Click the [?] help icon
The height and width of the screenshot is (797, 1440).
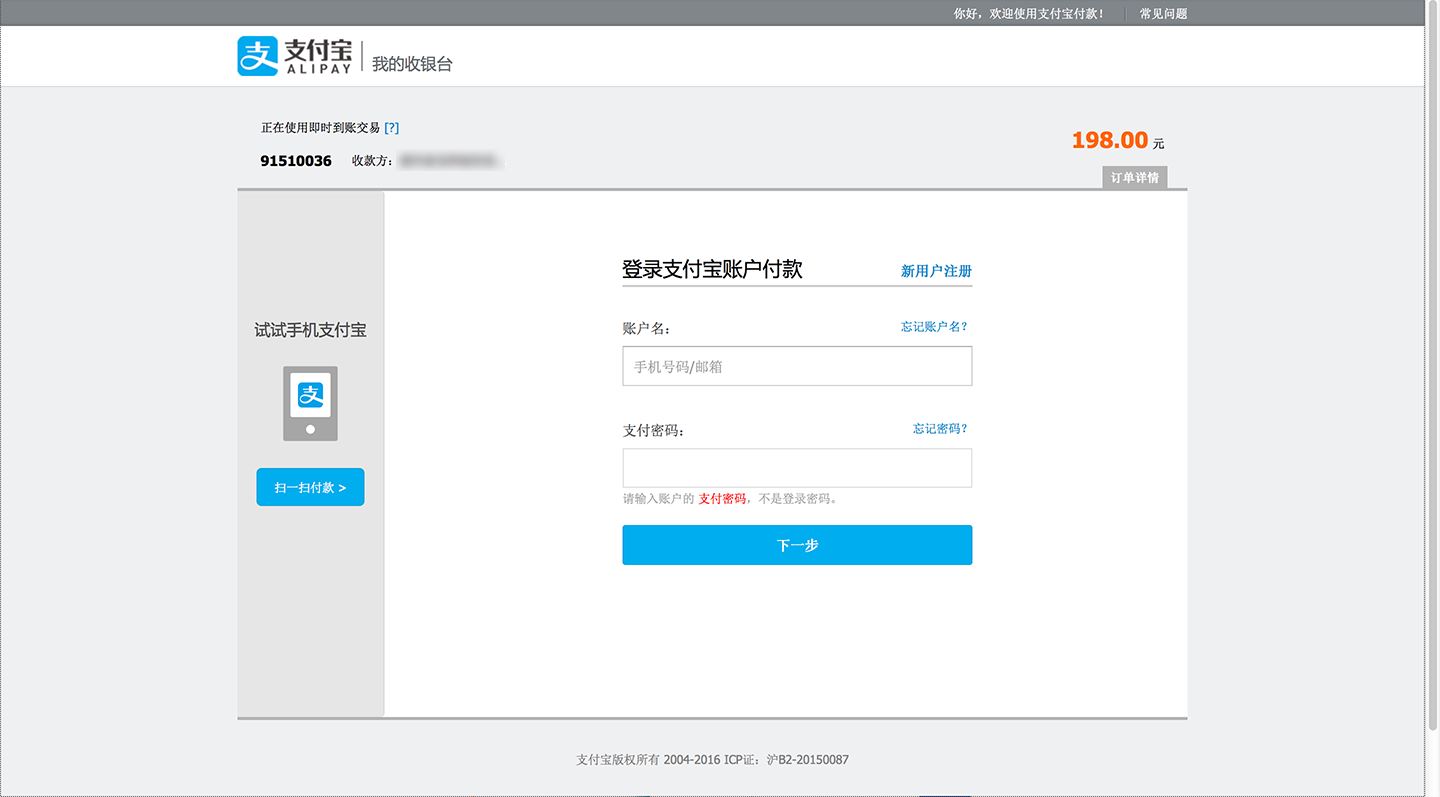391,127
